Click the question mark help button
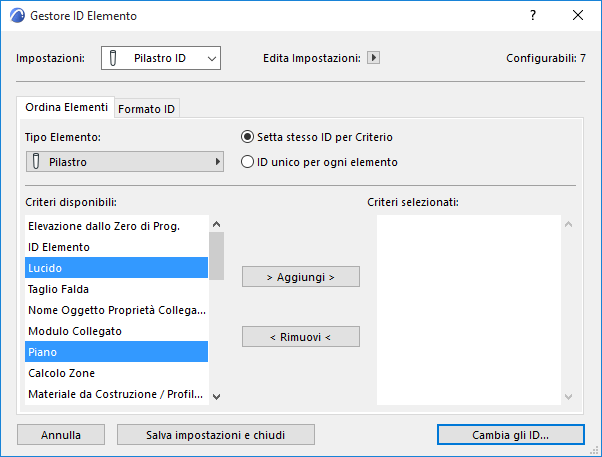This screenshot has width=602, height=457. coord(532,16)
